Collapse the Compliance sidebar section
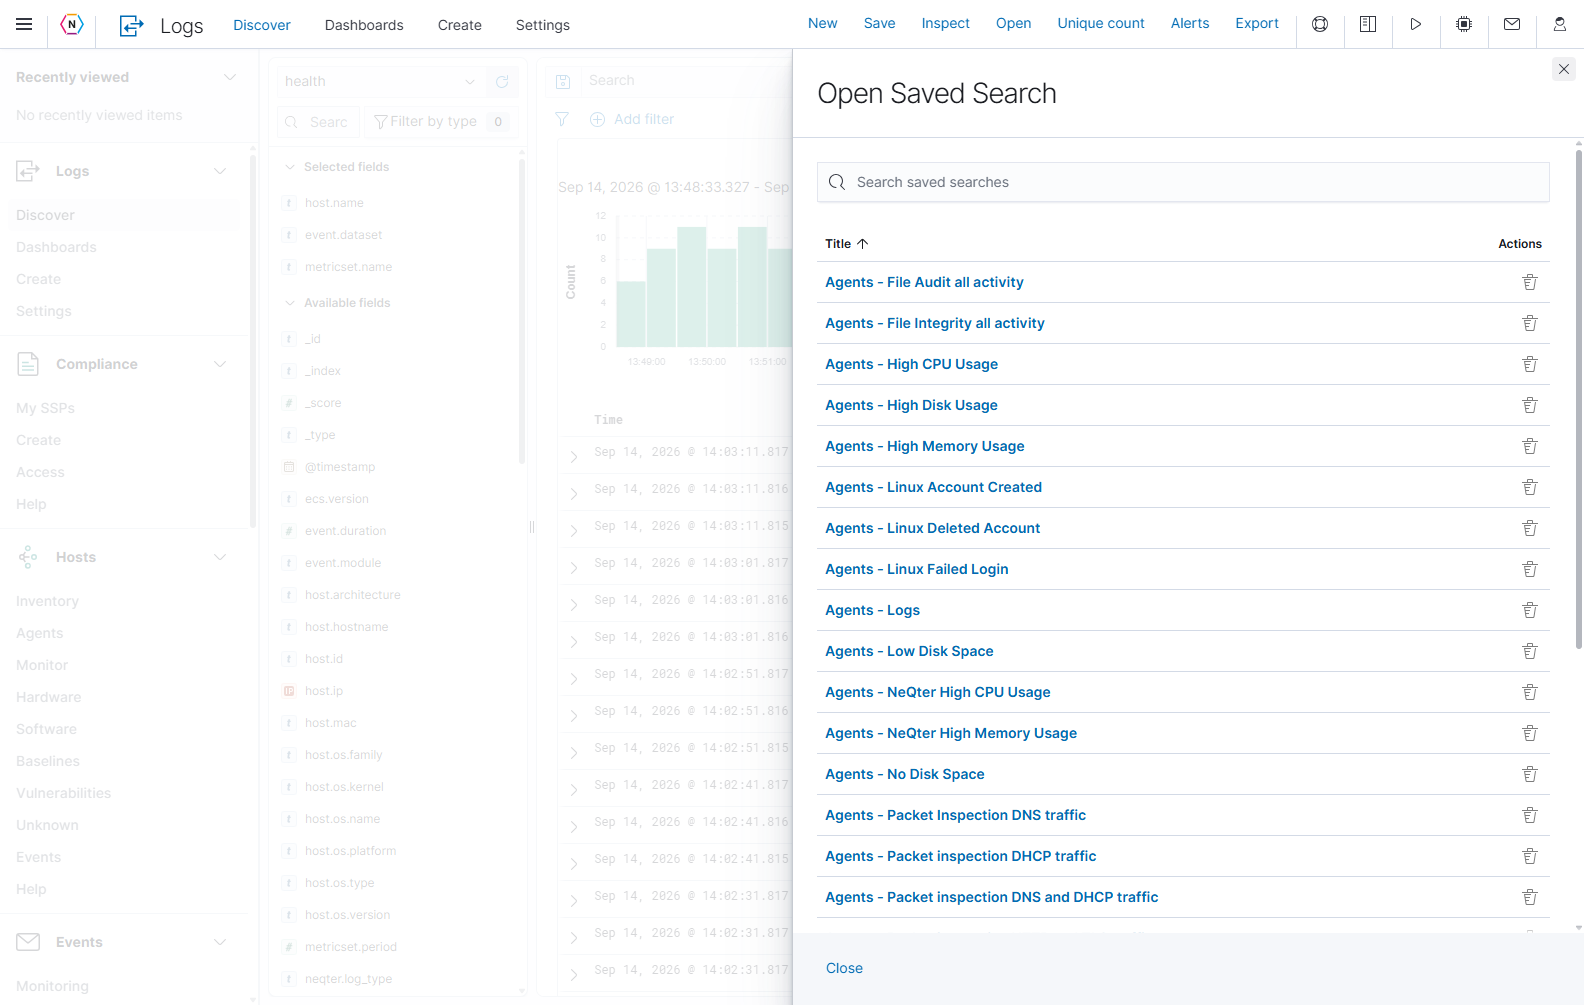This screenshot has width=1584, height=1005. [220, 364]
